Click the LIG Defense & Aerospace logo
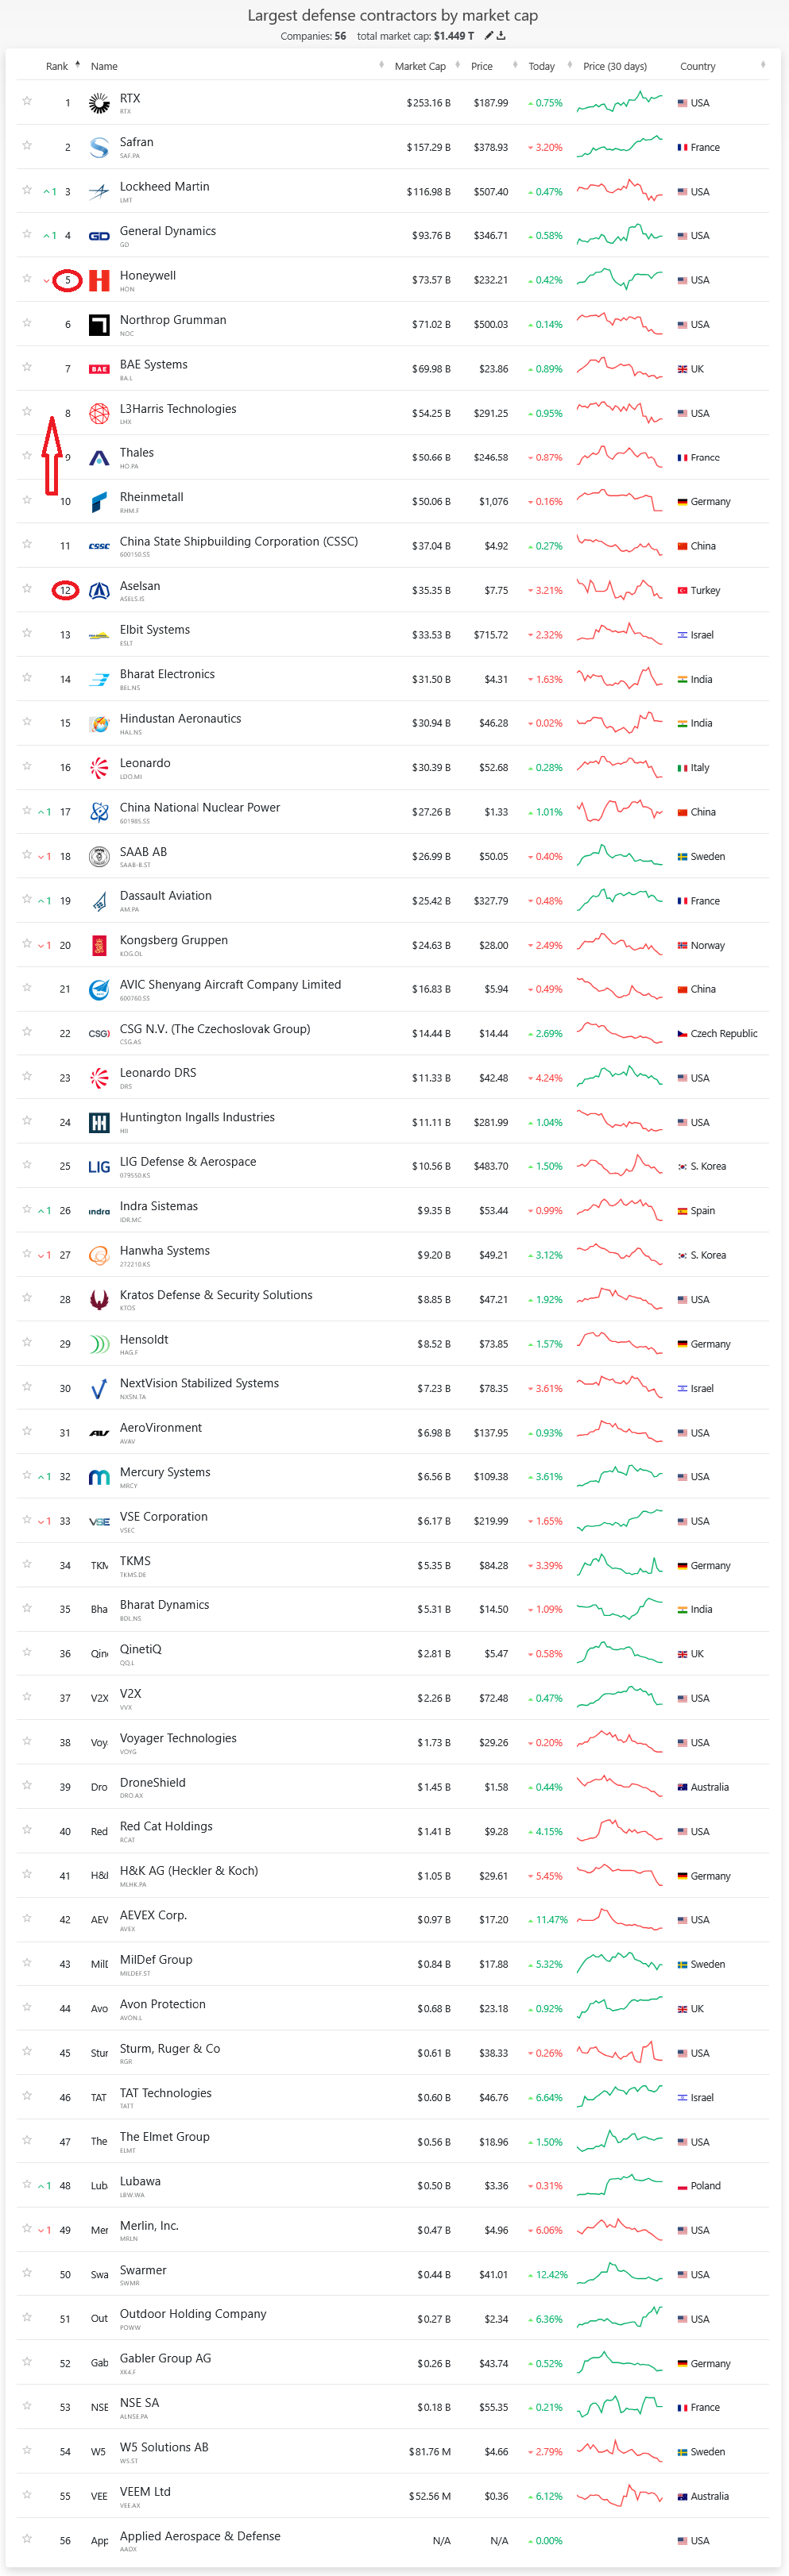This screenshot has height=2576, width=789. pyautogui.click(x=99, y=1167)
